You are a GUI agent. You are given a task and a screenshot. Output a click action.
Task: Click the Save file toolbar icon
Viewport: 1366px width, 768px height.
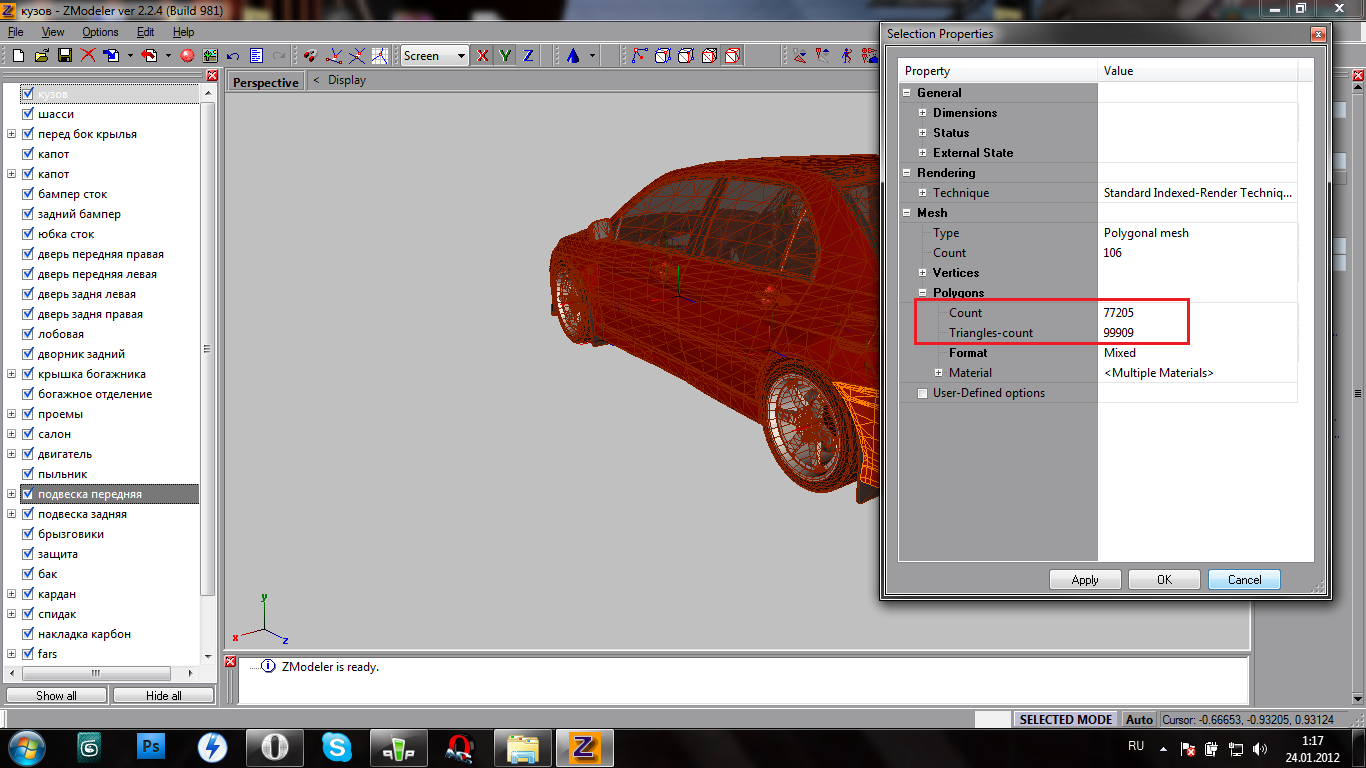click(x=65, y=56)
